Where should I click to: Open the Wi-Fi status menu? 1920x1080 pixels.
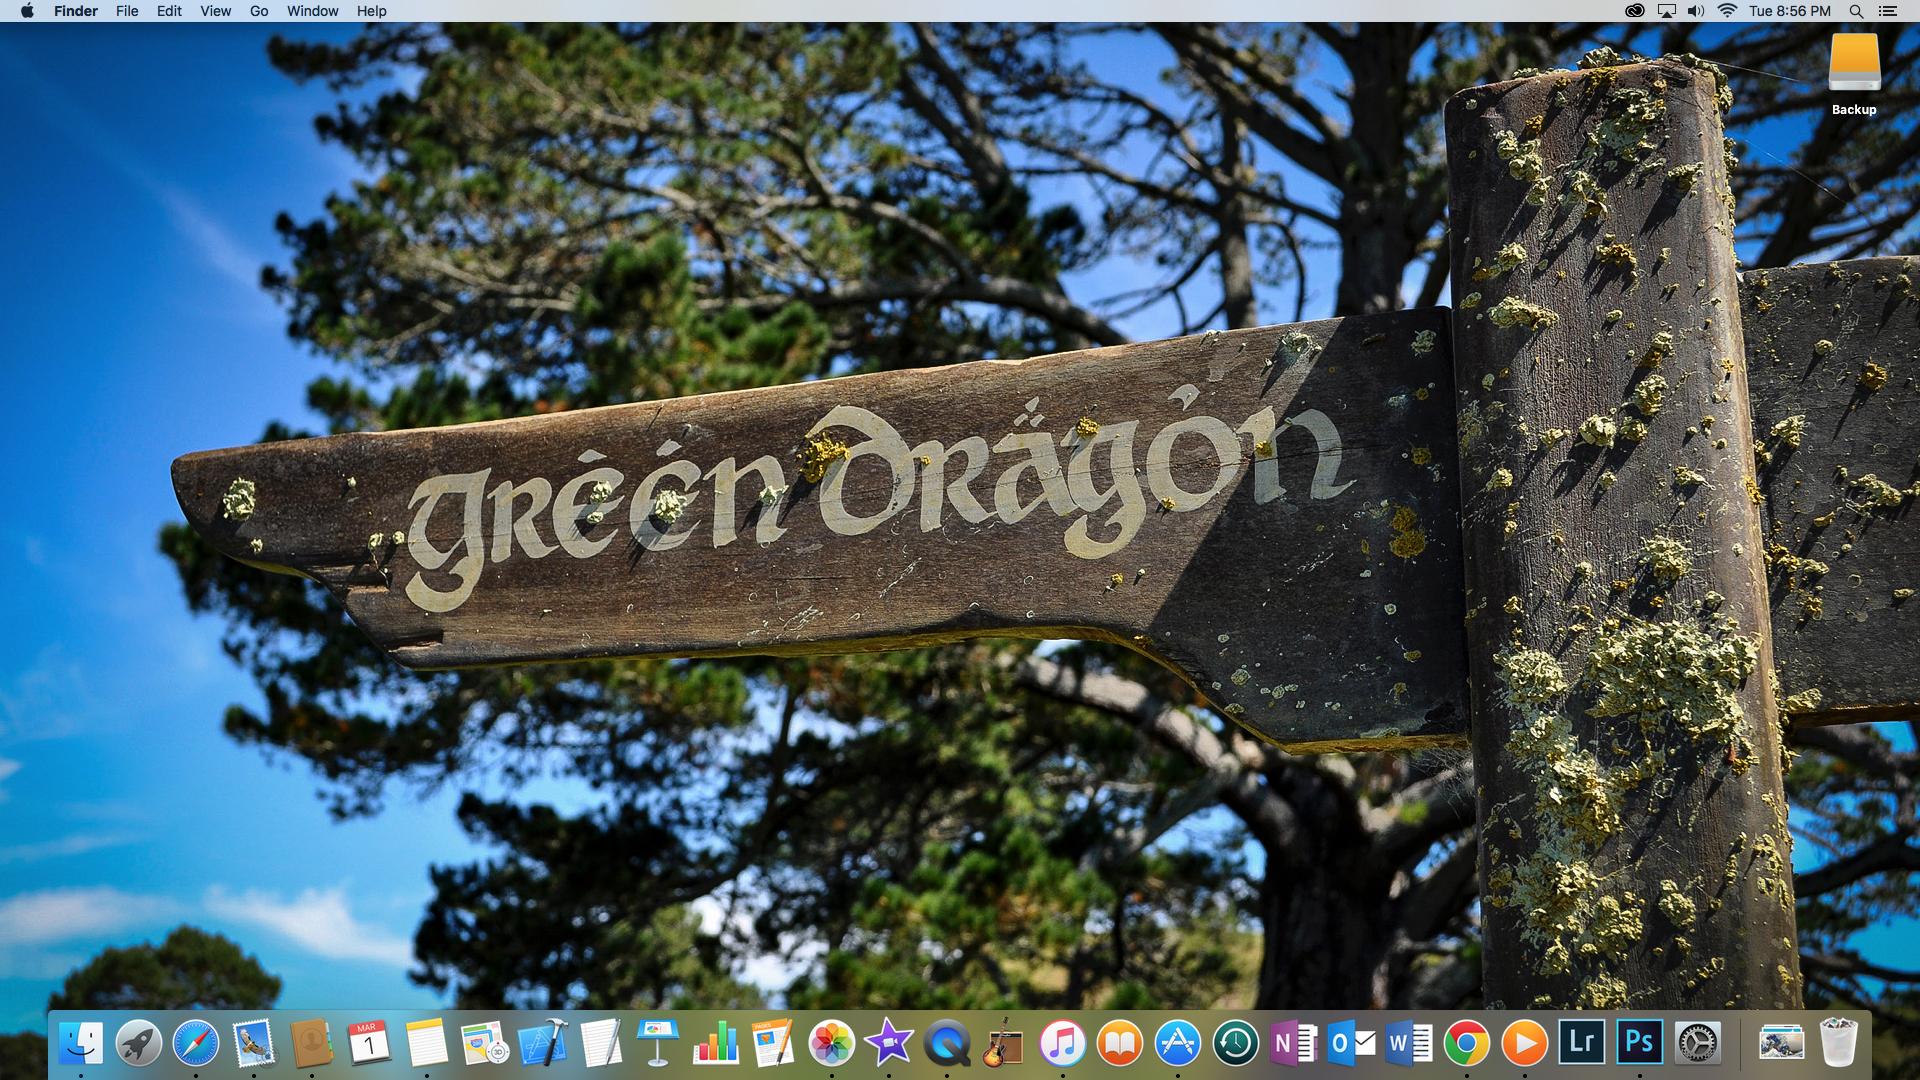[x=1727, y=11]
